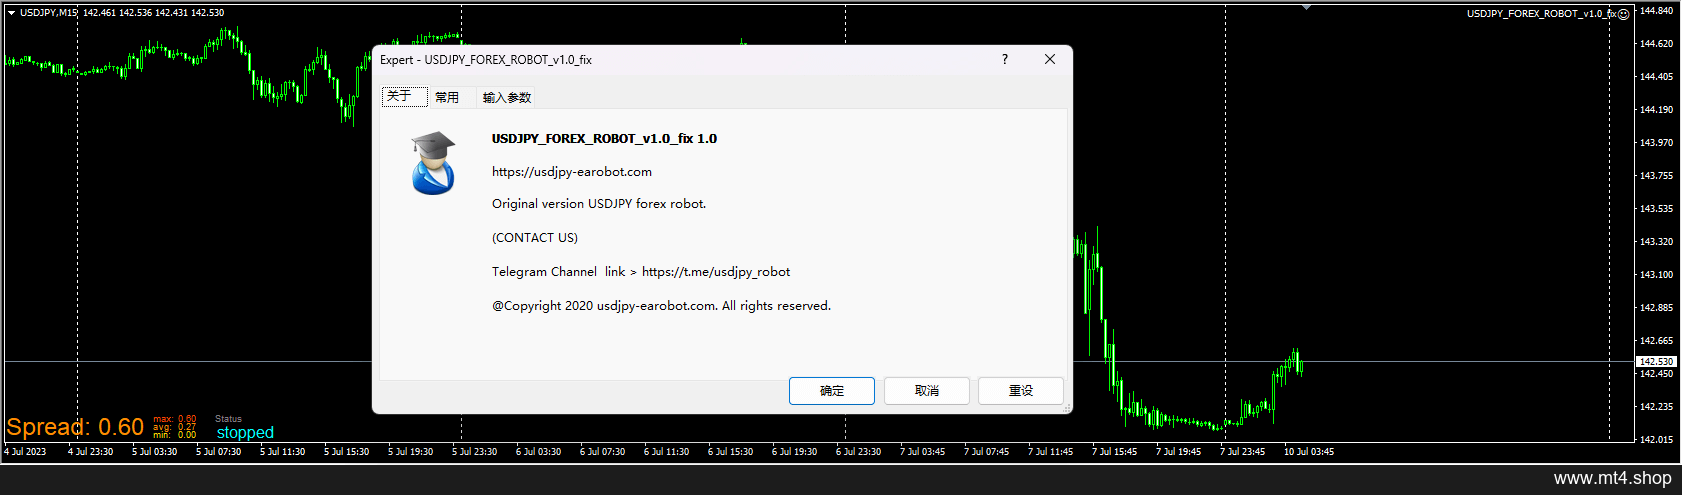This screenshot has width=1682, height=495.
Task: Click the (CONTACT US) text
Action: pyautogui.click(x=535, y=238)
